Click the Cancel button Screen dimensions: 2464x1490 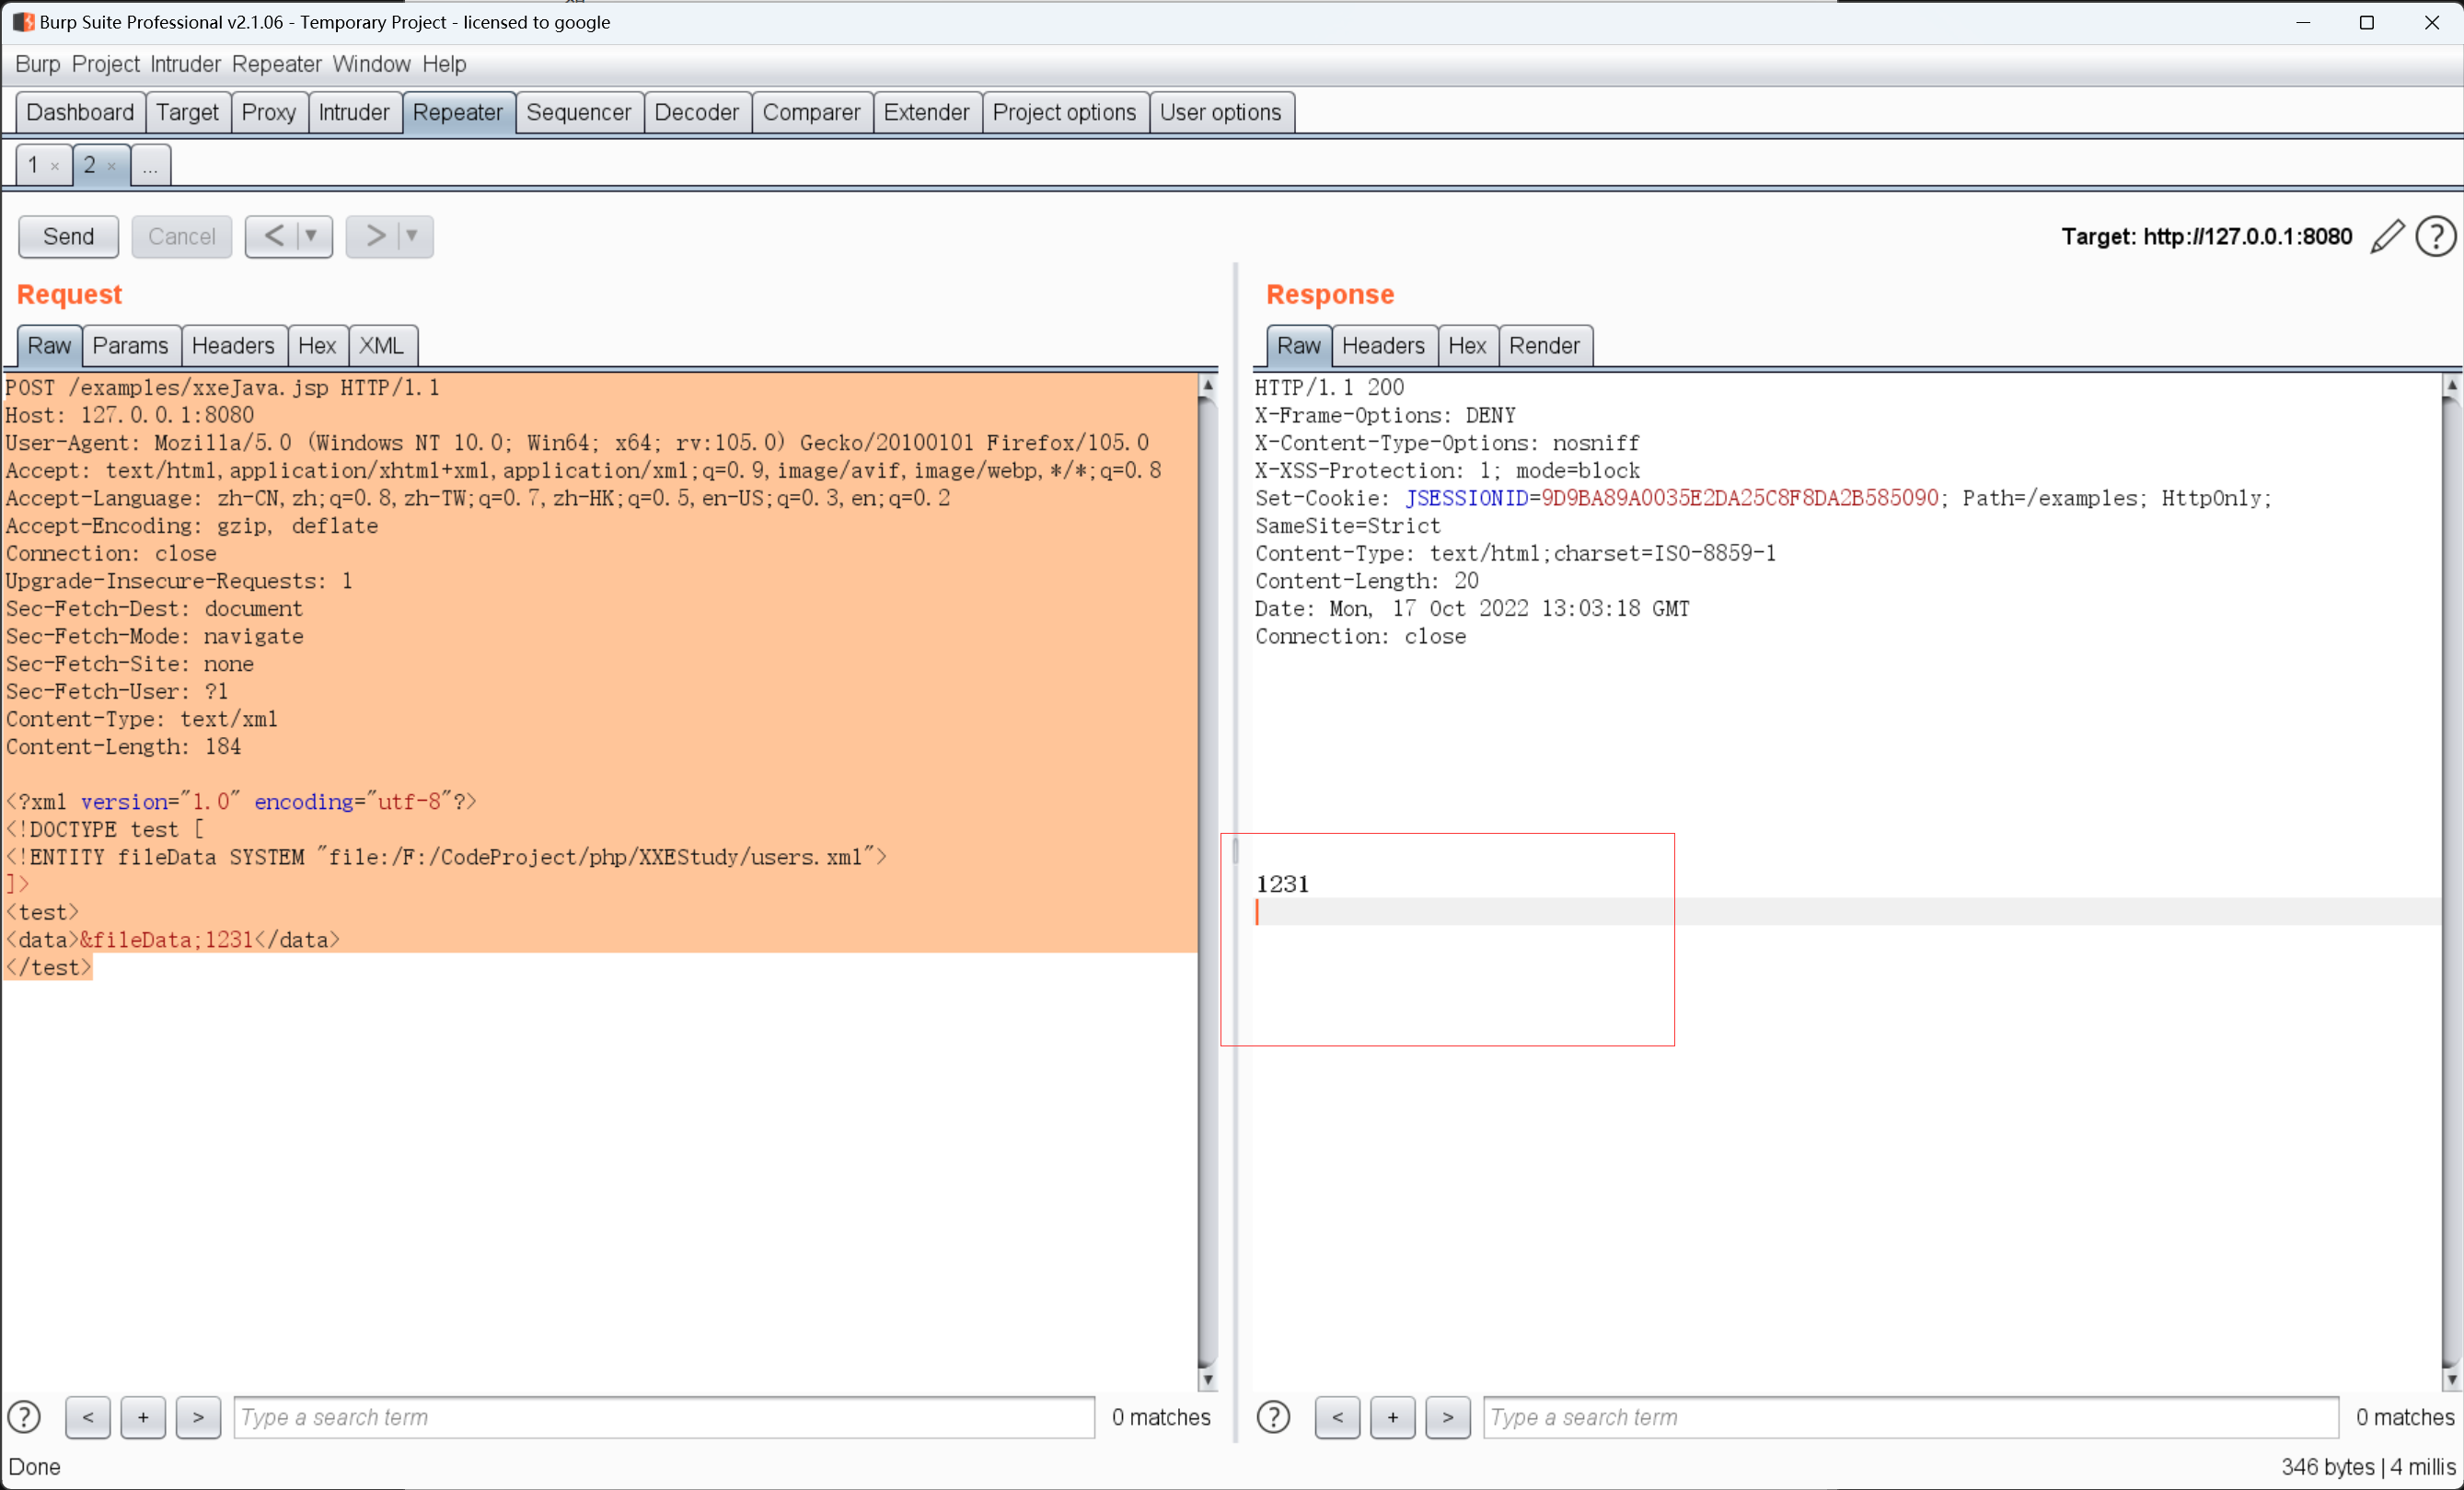point(181,237)
